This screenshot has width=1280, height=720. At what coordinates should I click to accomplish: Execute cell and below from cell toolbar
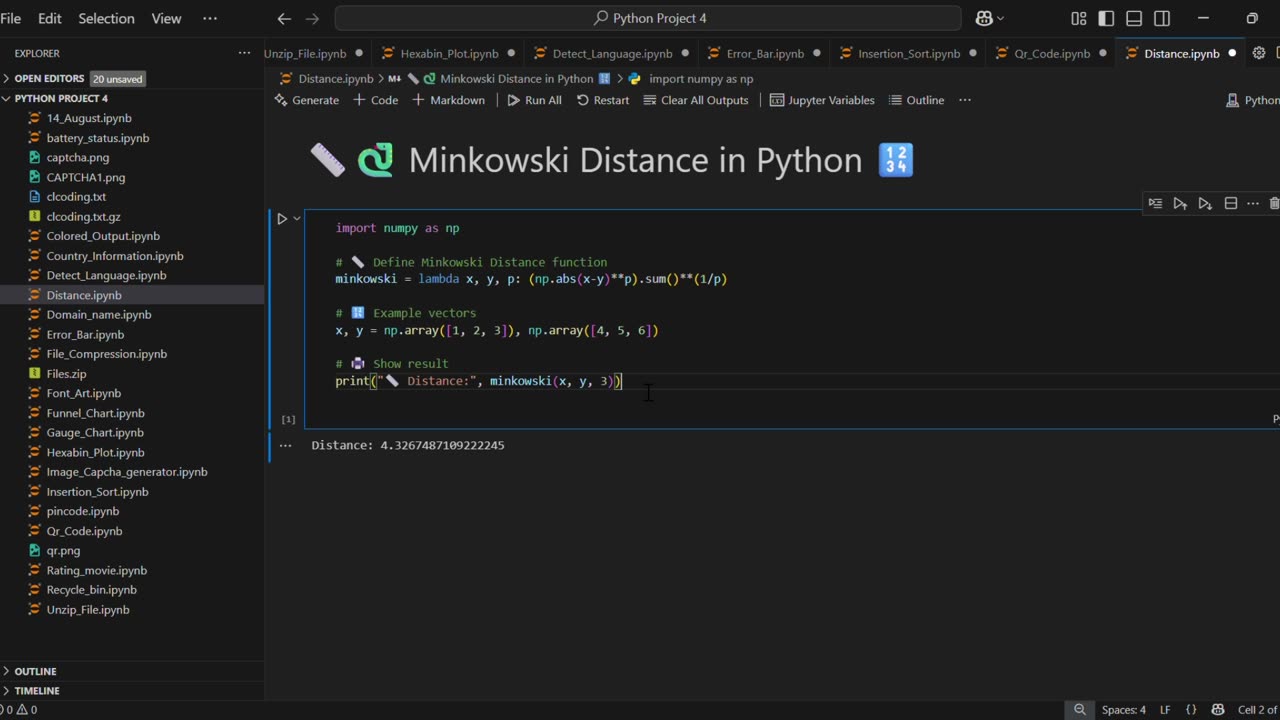[x=1205, y=203]
